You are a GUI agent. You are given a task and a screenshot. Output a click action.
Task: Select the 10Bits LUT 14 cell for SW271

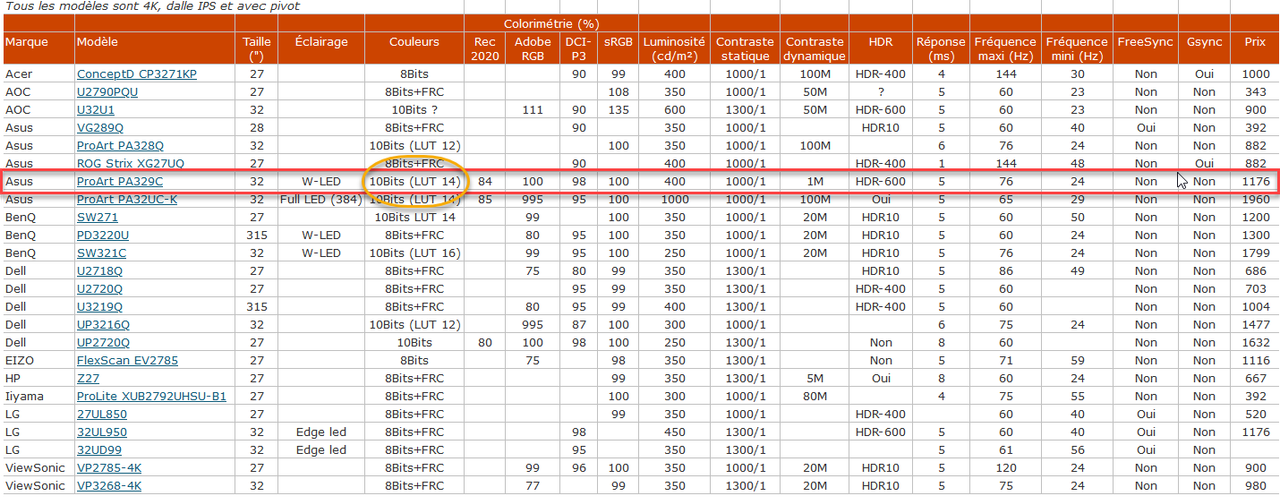coord(415,217)
